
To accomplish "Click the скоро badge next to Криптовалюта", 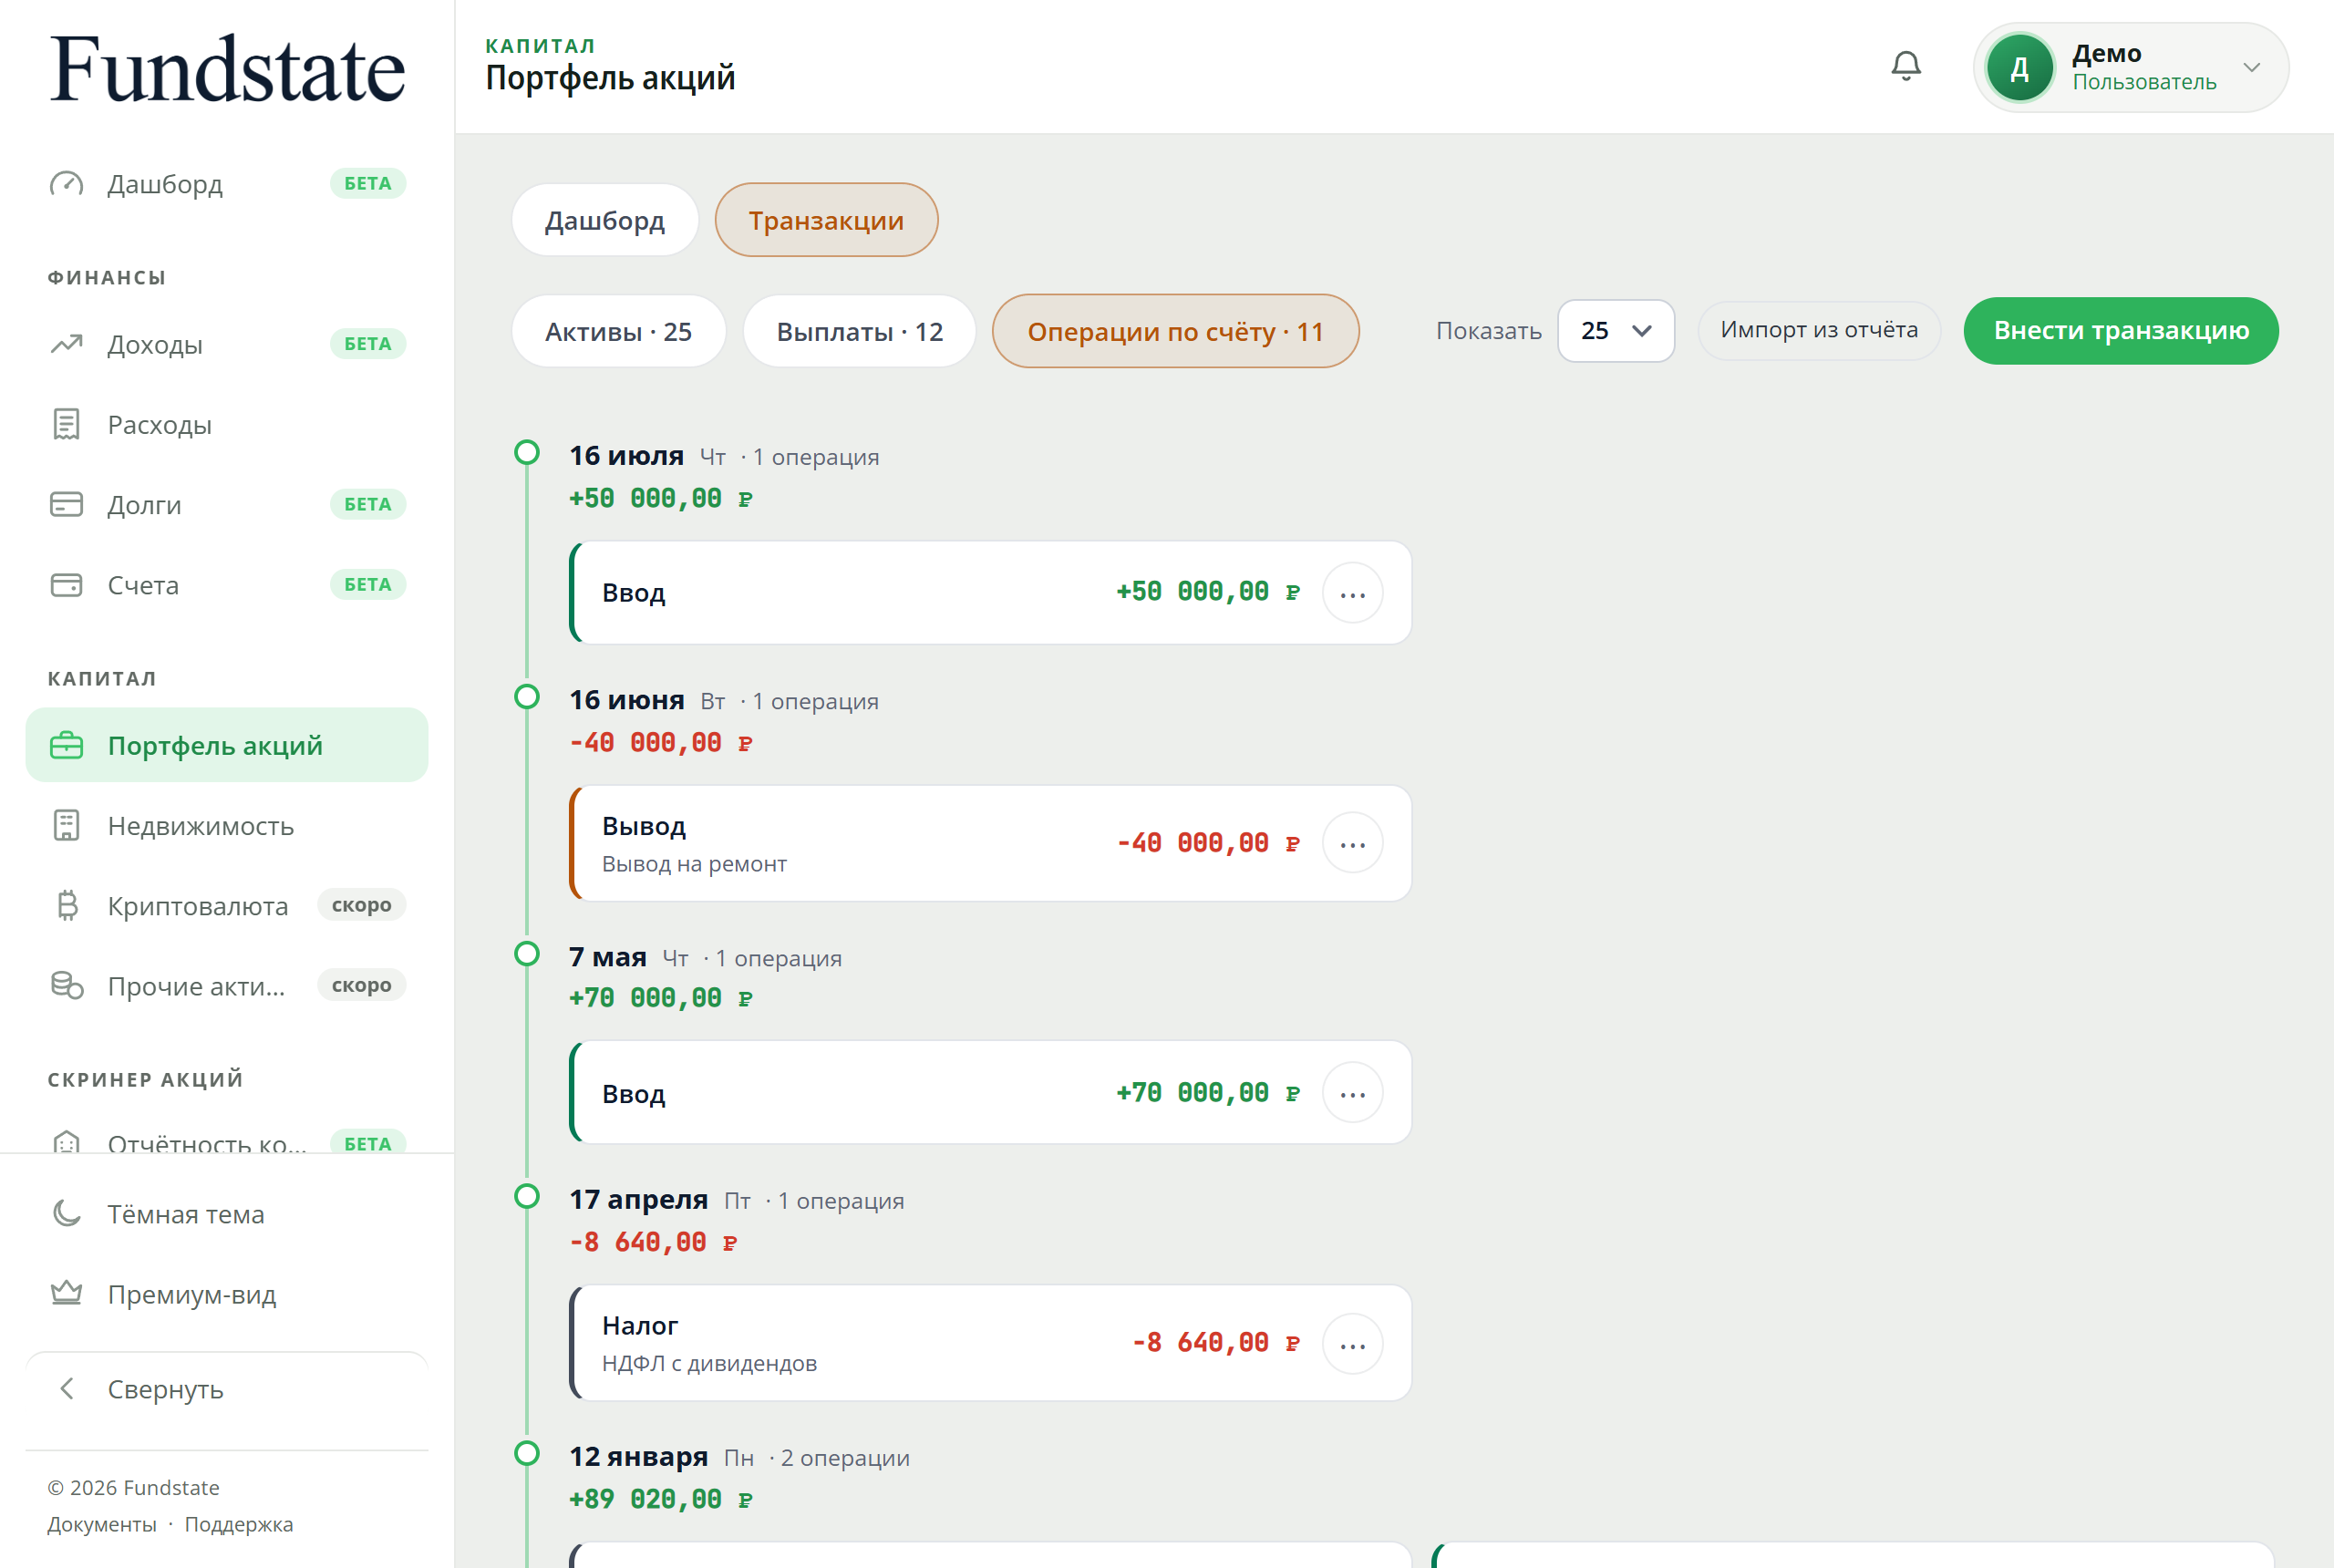I will pyautogui.click(x=361, y=905).
